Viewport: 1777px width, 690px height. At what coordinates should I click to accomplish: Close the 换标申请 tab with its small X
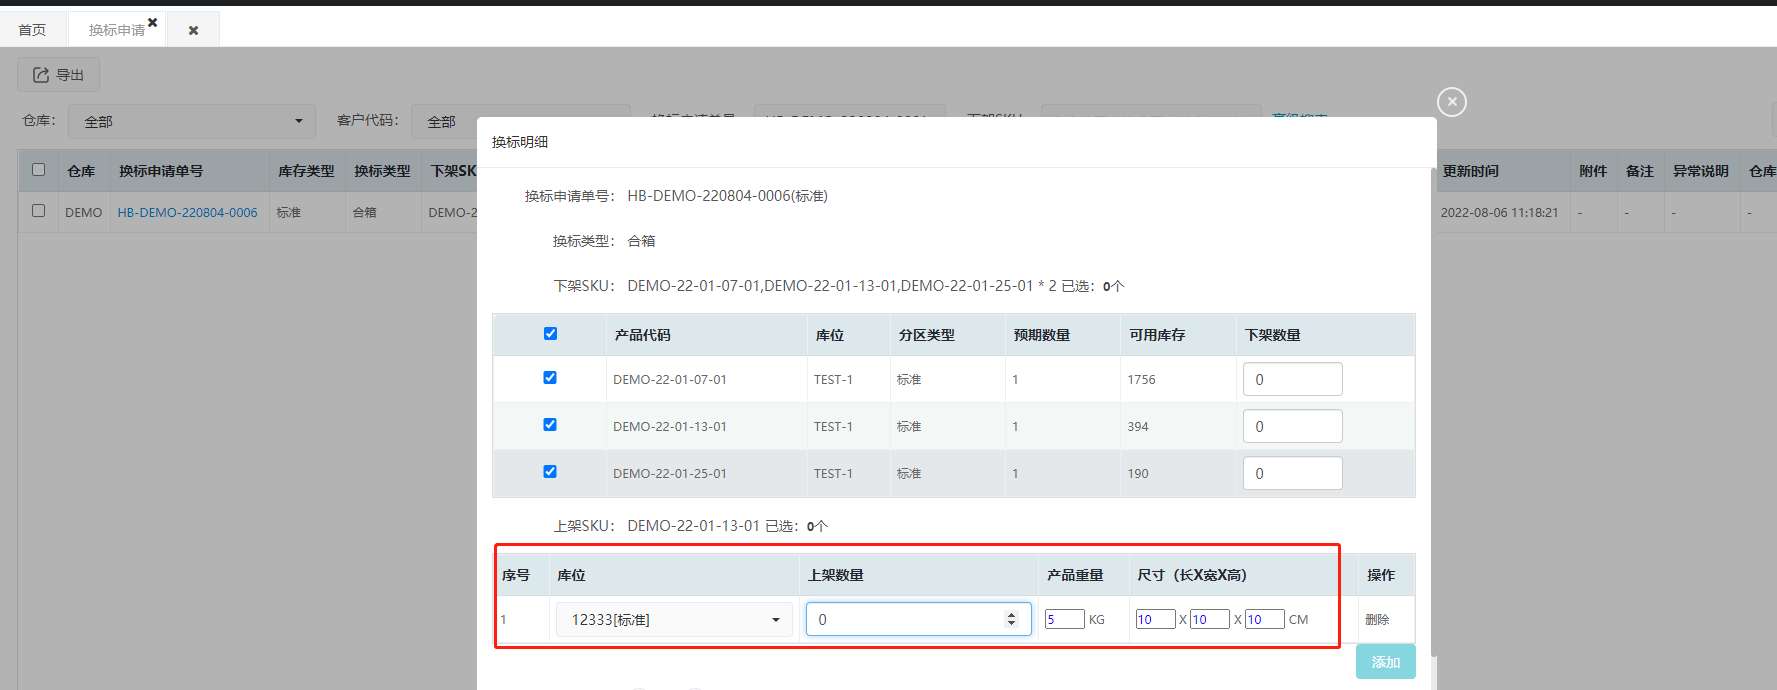pyautogui.click(x=153, y=22)
